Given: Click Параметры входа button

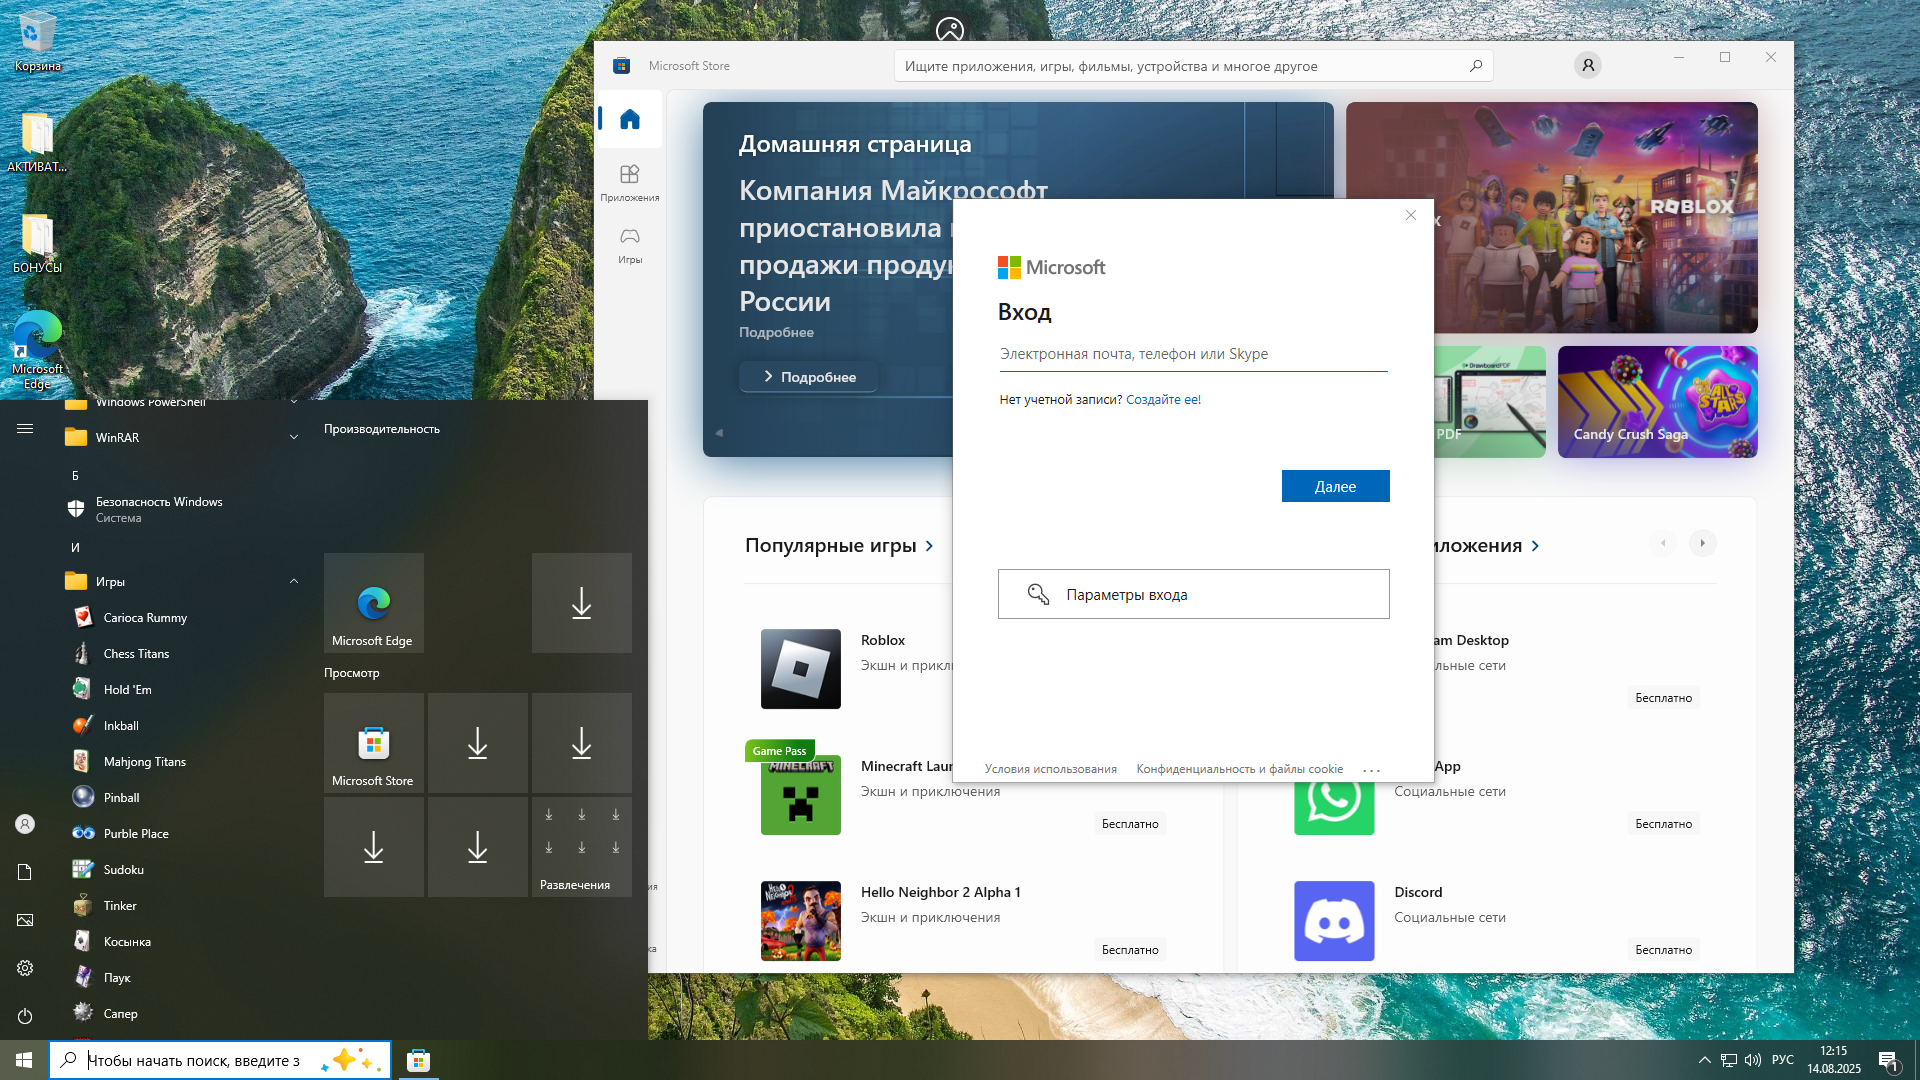Looking at the screenshot, I should [x=1193, y=594].
